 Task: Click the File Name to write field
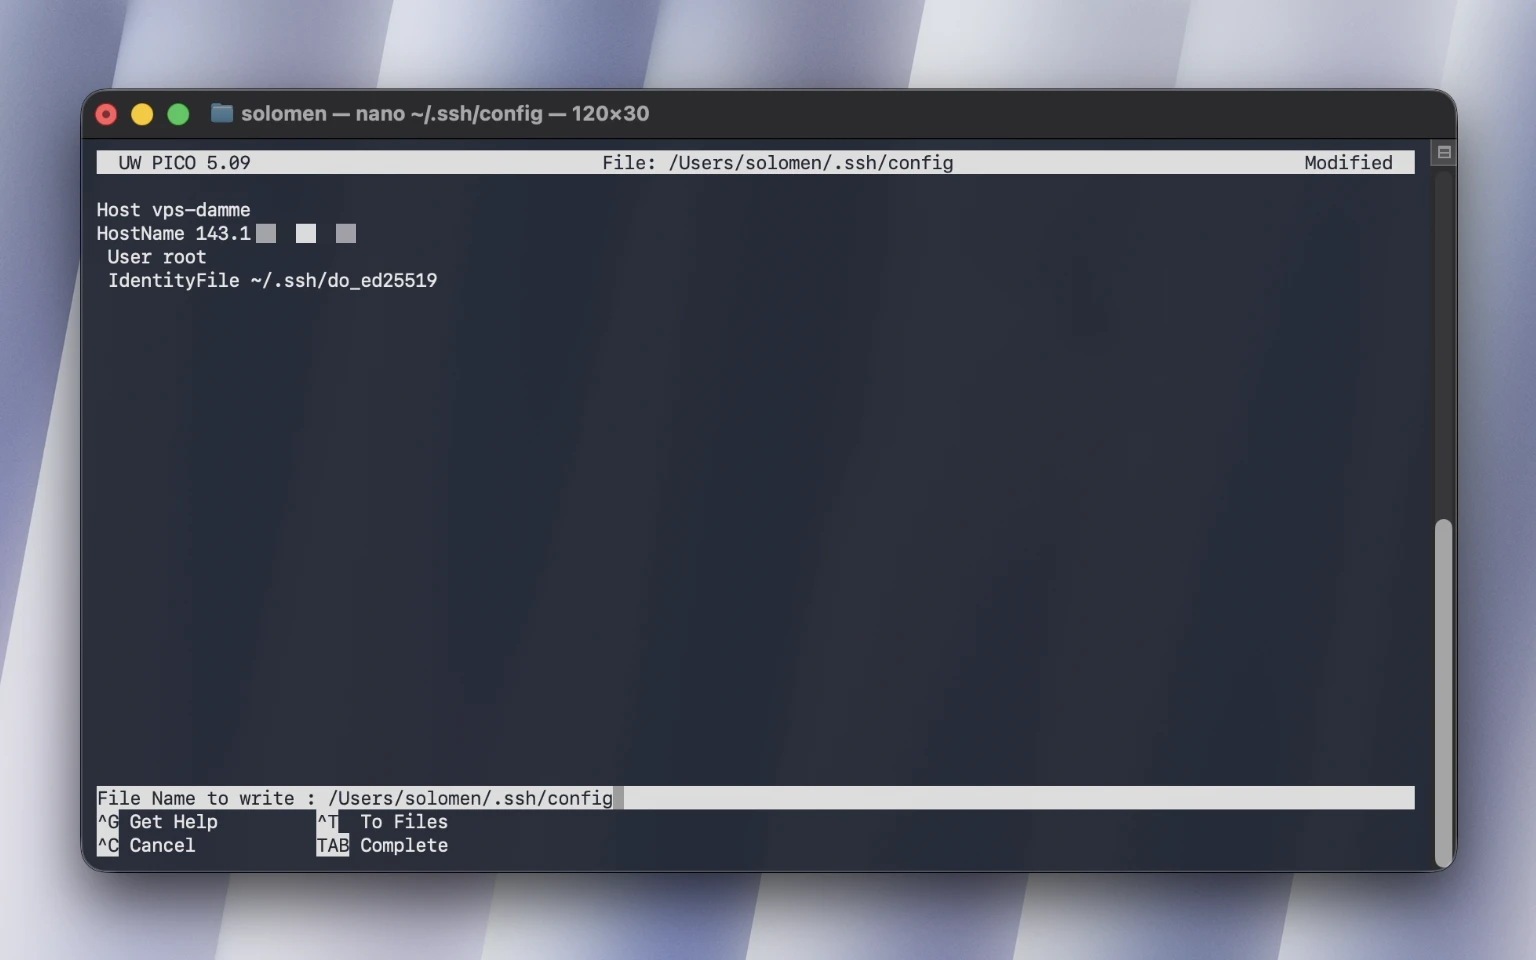755,798
